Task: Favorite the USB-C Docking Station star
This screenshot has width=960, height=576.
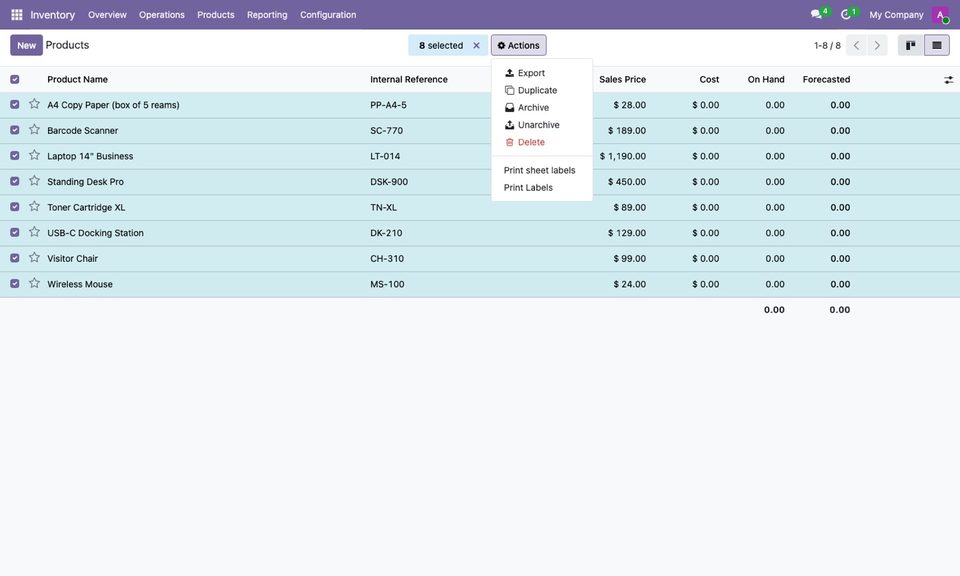Action: [34, 232]
